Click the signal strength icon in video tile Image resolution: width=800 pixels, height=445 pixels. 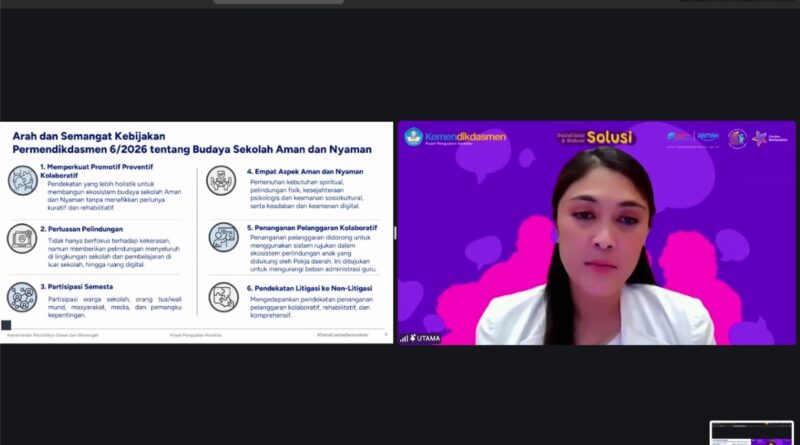coord(404,338)
